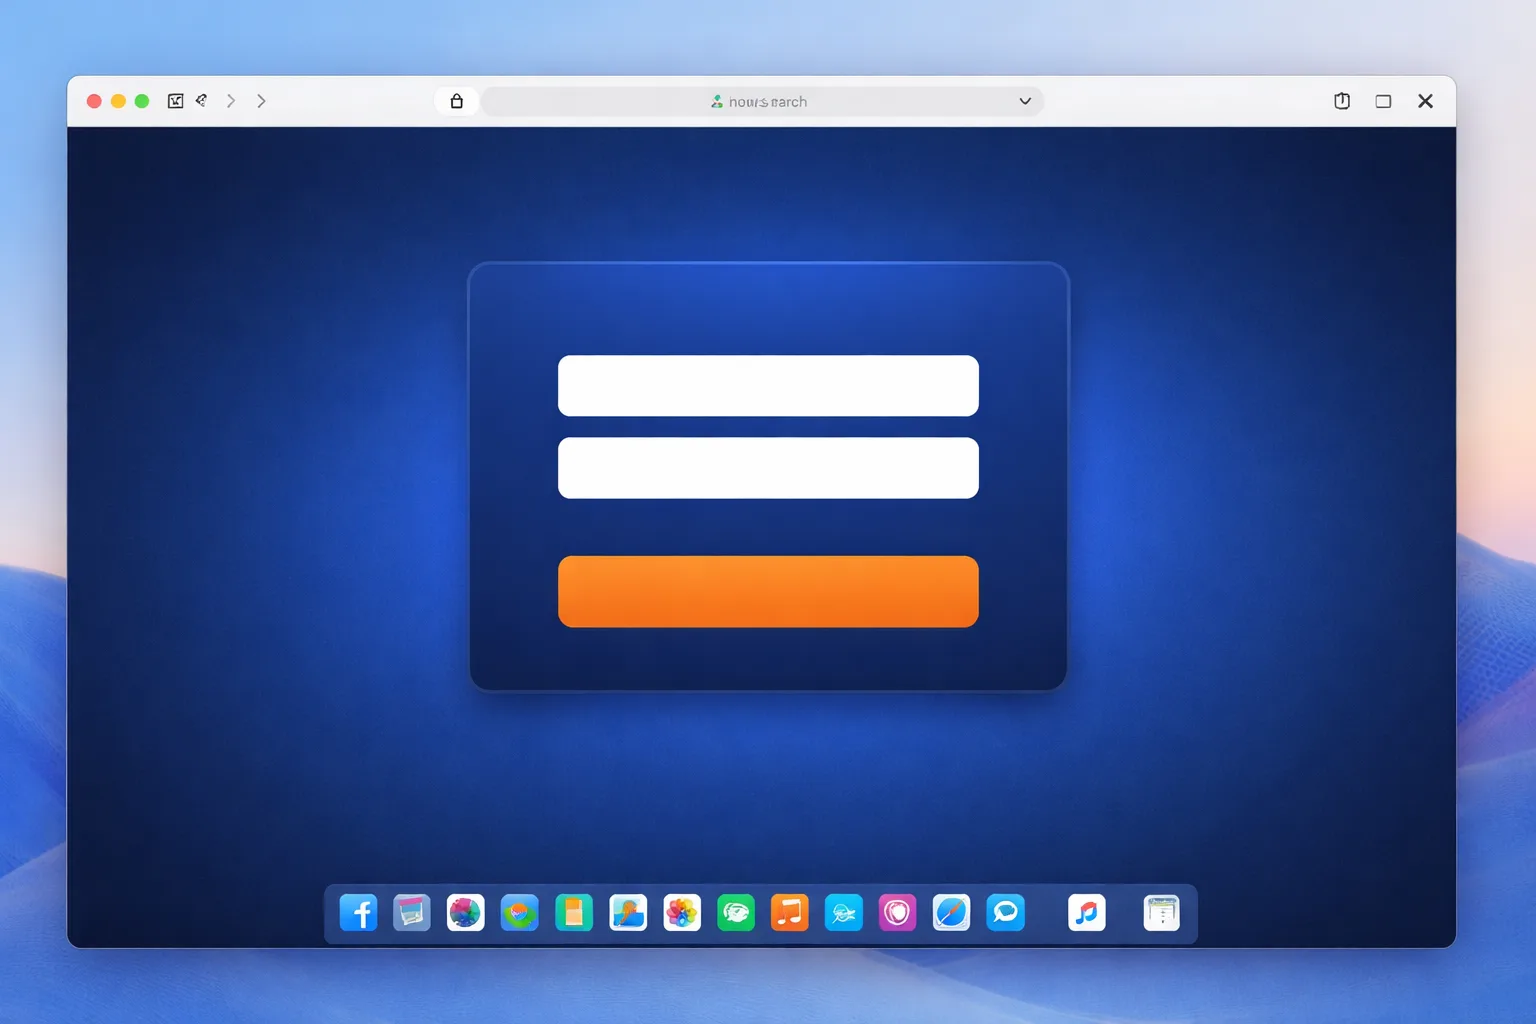Go back with the left chevron arrow
The width and height of the screenshot is (1536, 1024).
click(x=231, y=101)
